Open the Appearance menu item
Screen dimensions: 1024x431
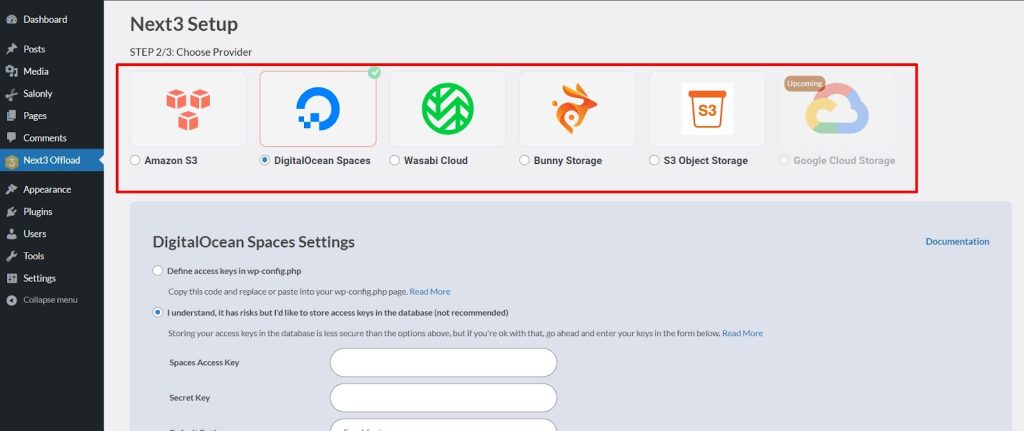pyautogui.click(x=52, y=189)
